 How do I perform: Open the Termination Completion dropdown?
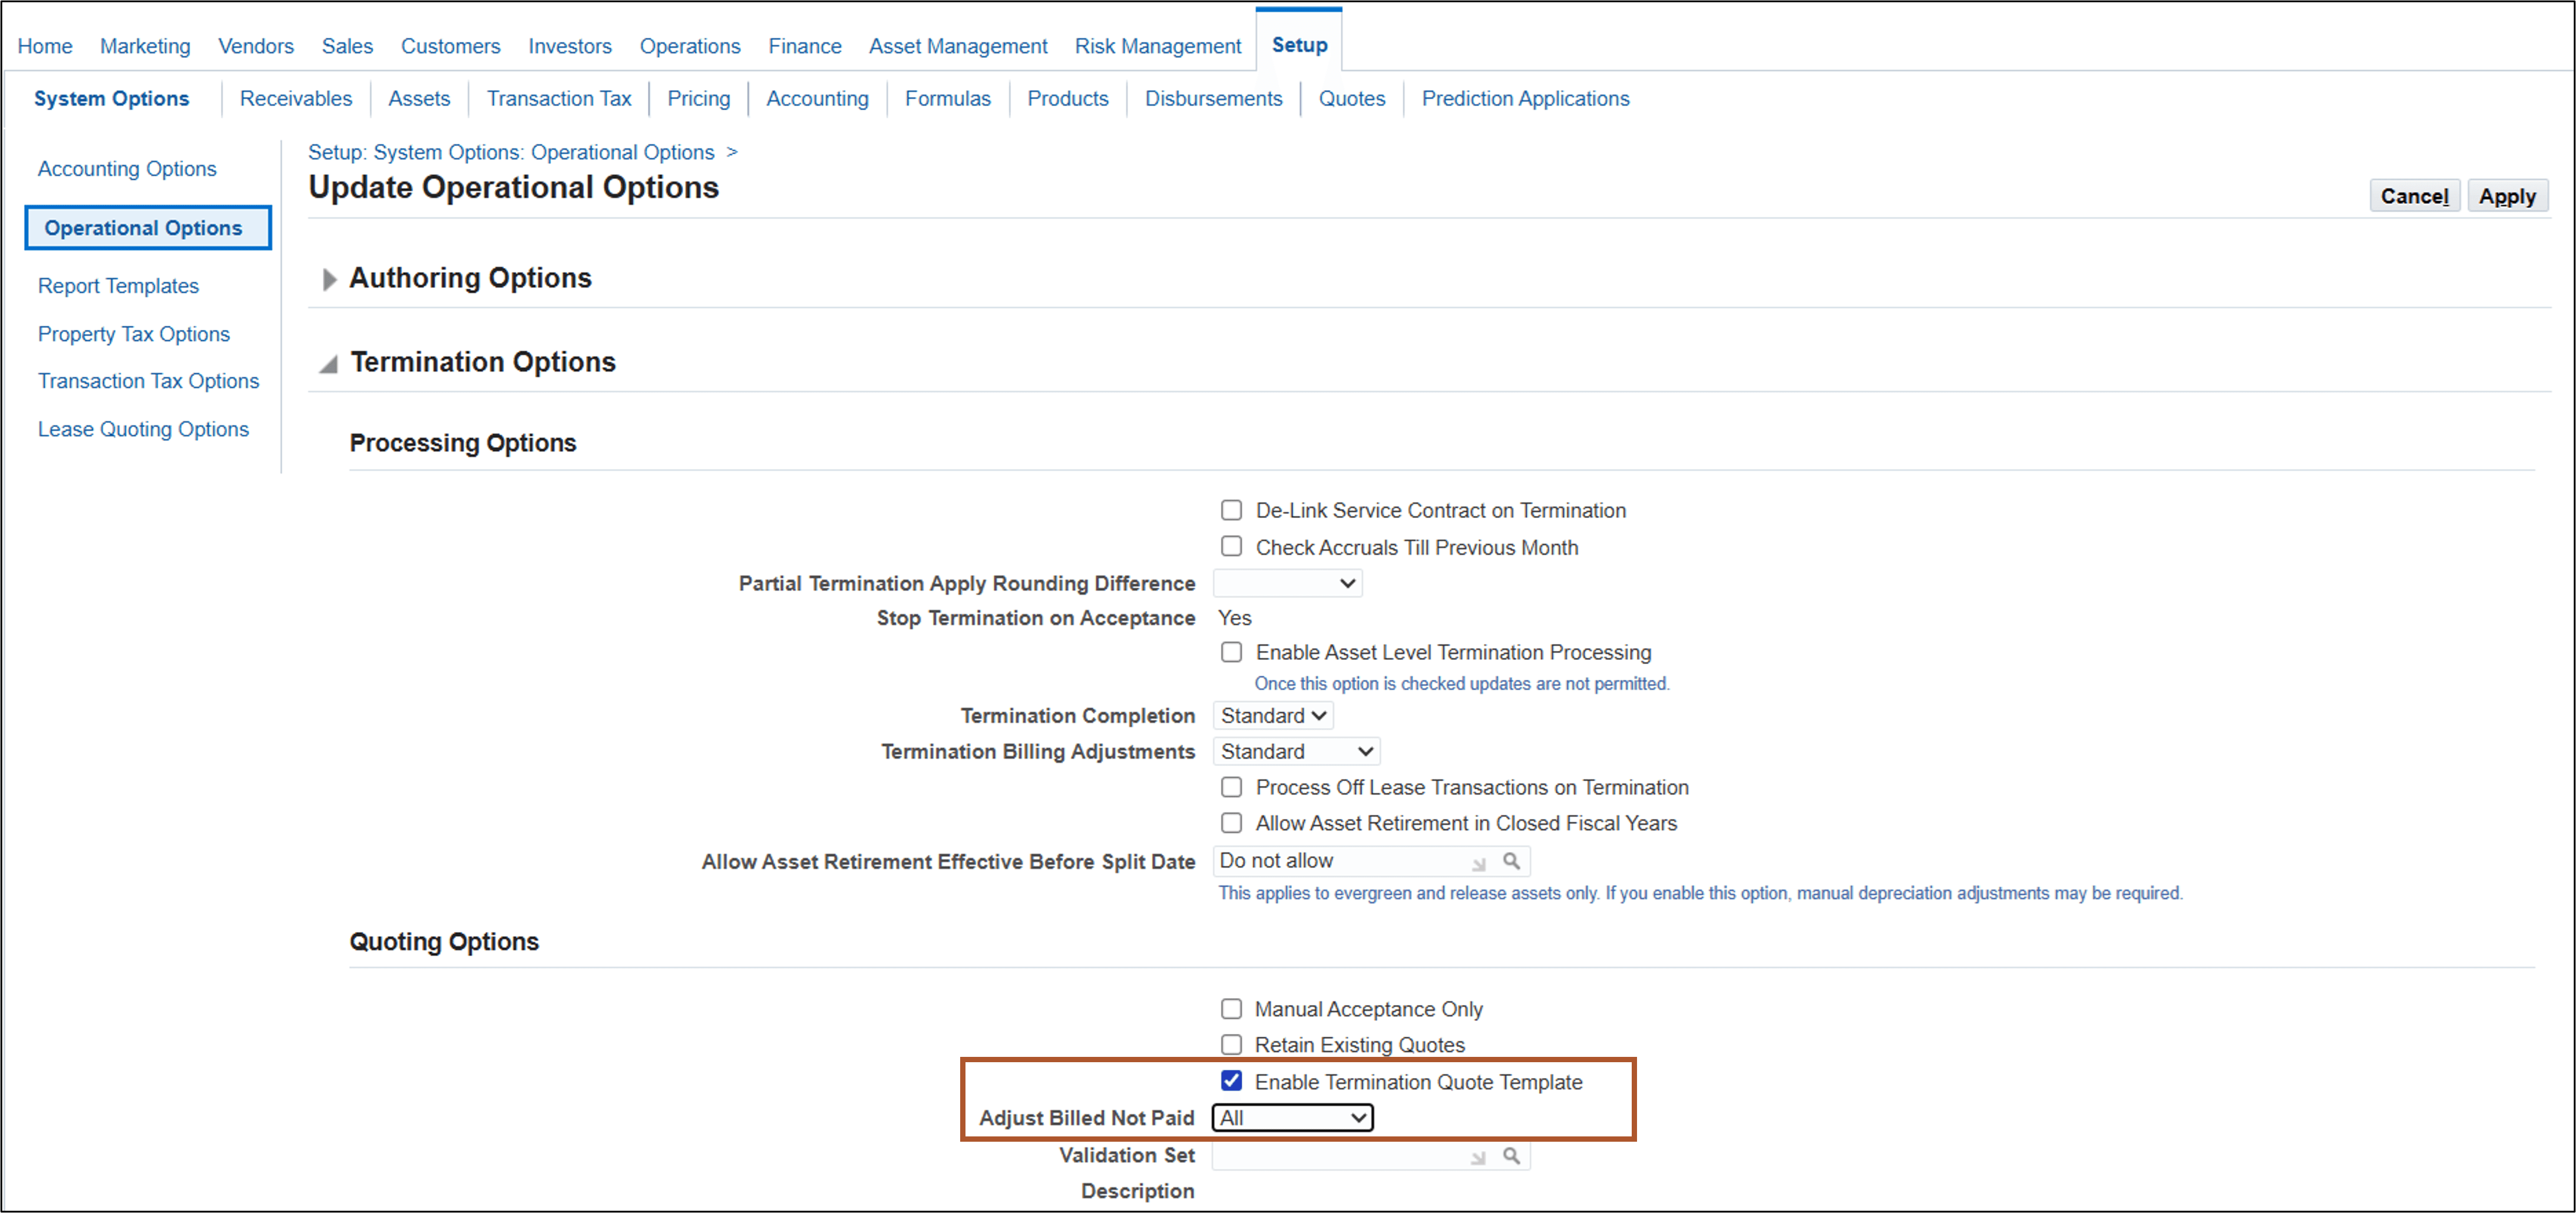coord(1272,715)
